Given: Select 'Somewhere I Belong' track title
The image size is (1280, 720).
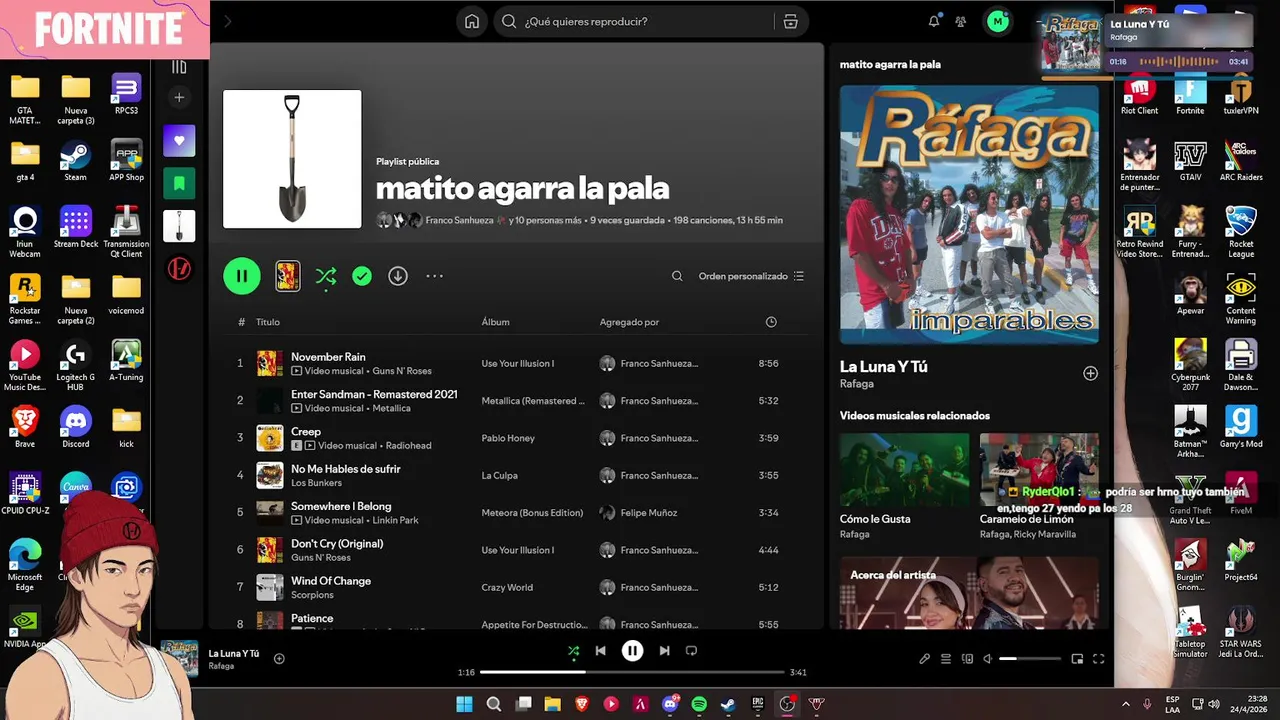Looking at the screenshot, I should pos(341,506).
